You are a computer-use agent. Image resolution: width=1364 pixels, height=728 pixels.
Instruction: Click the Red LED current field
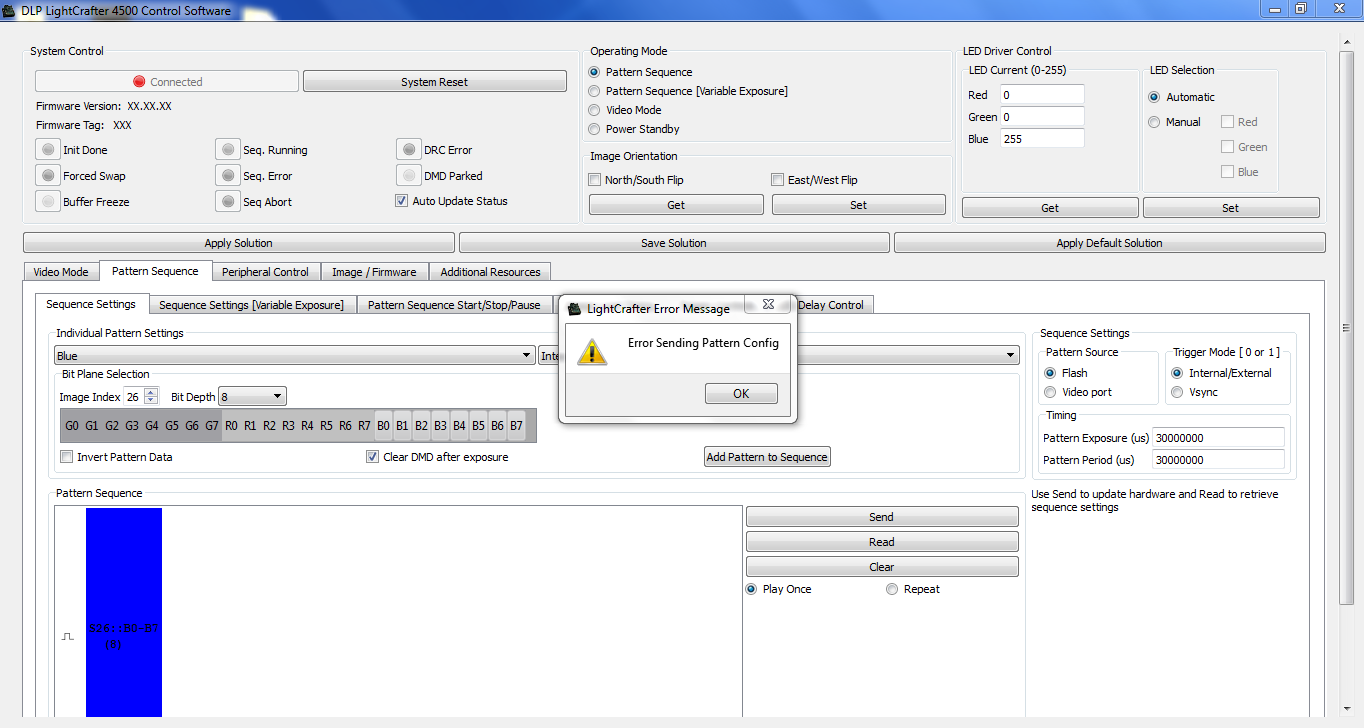[1042, 95]
